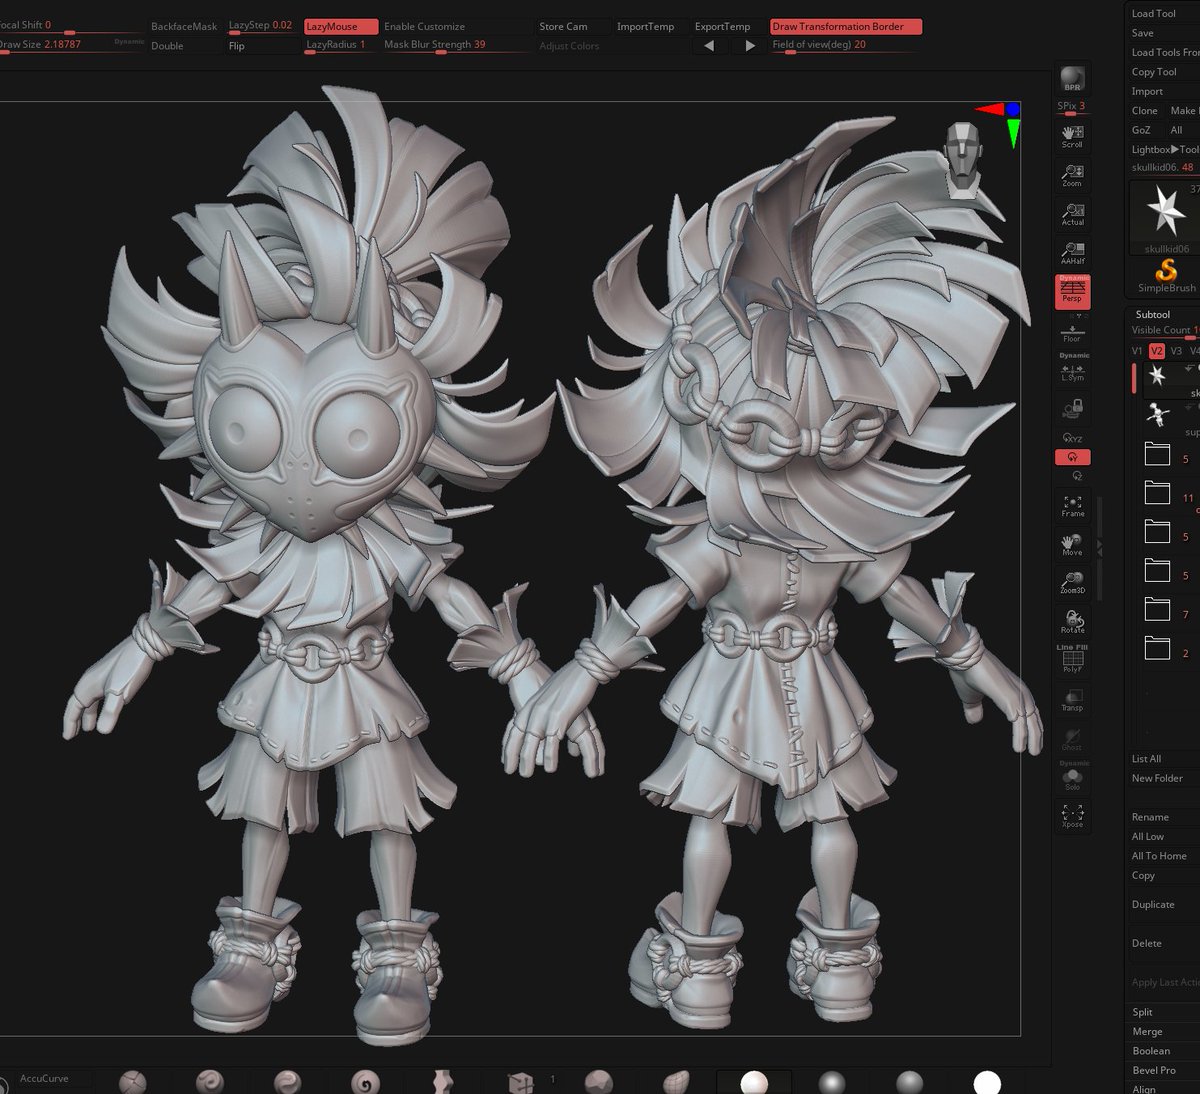This screenshot has height=1094, width=1200.
Task: Enable BackfaceMask
Action: click(184, 27)
